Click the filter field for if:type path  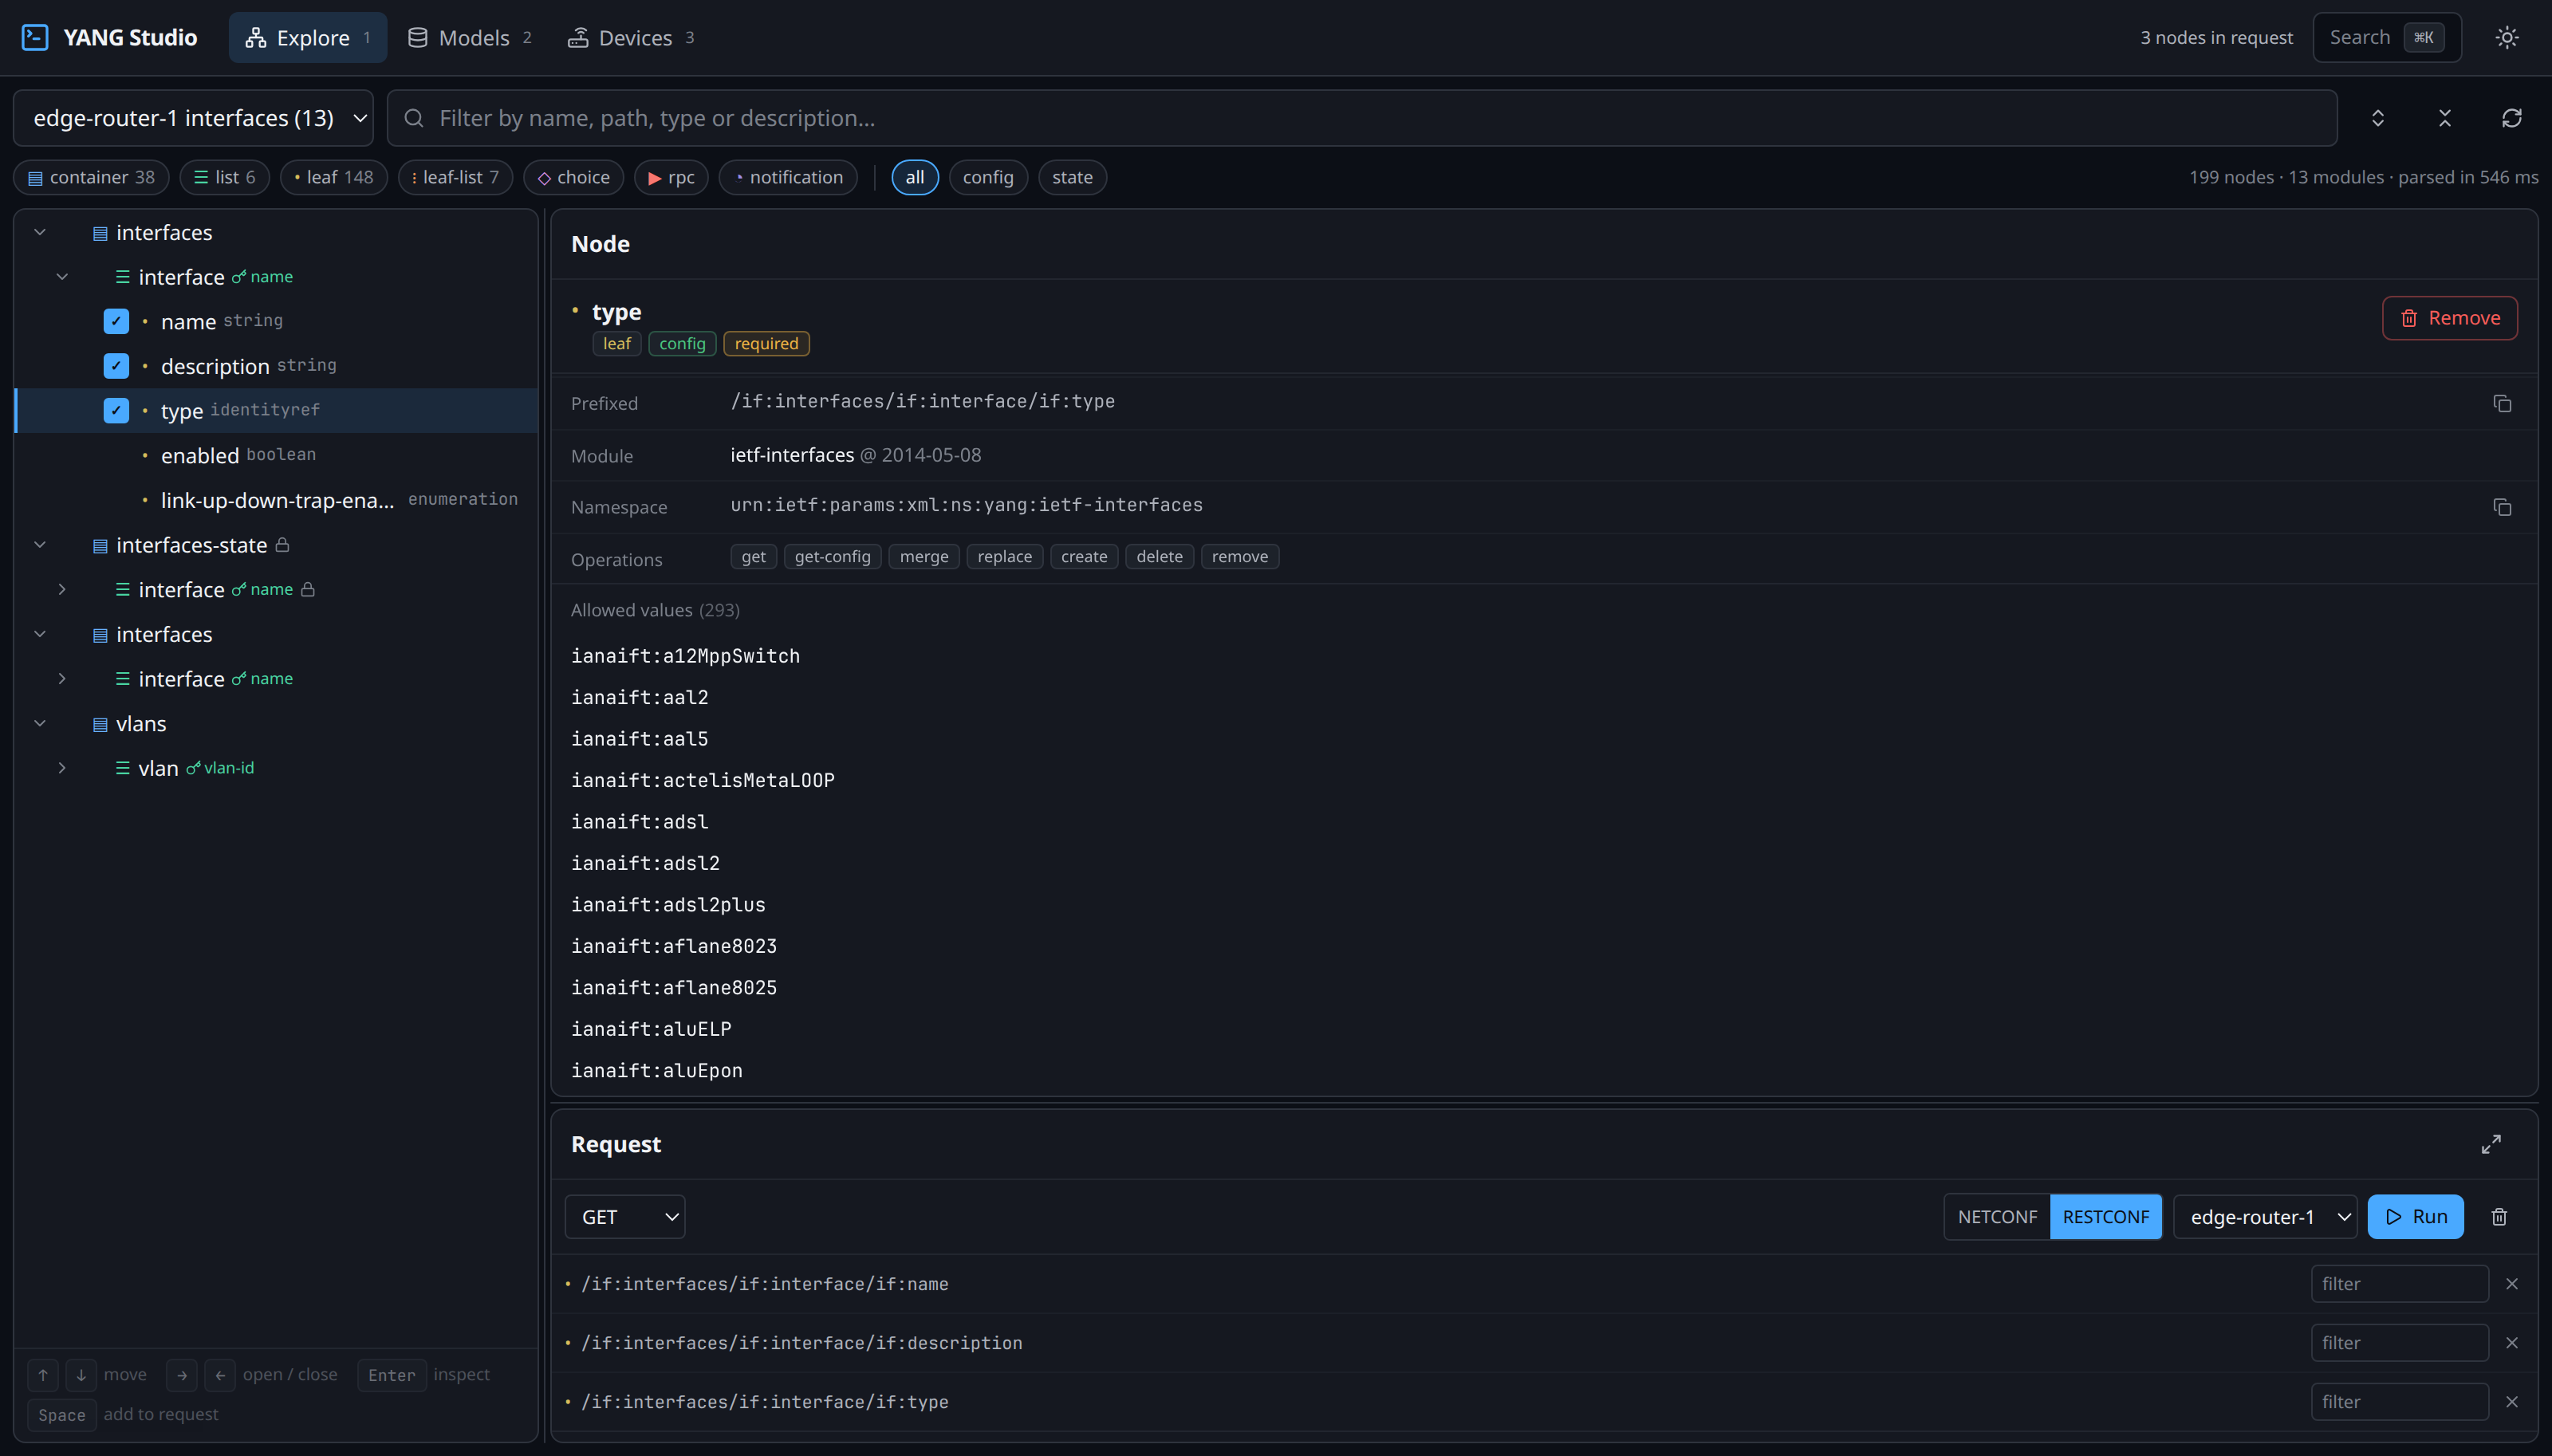coord(2399,1402)
